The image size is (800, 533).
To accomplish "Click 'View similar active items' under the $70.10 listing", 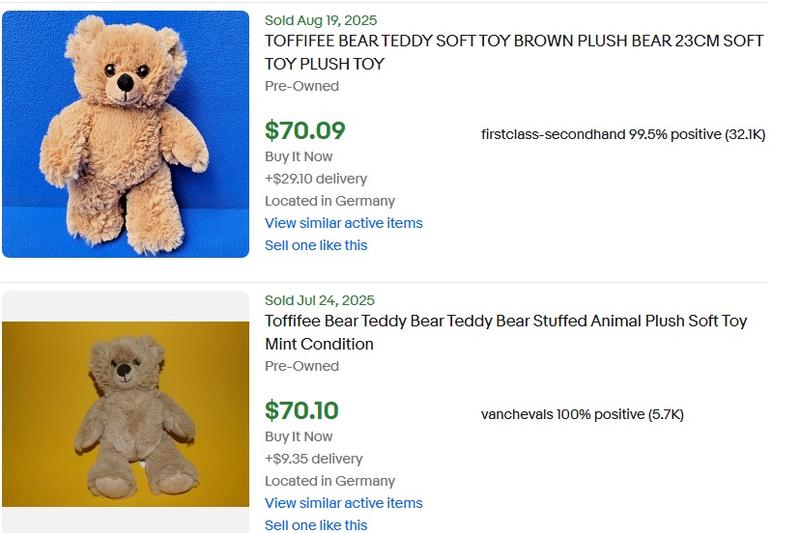I will (x=343, y=503).
